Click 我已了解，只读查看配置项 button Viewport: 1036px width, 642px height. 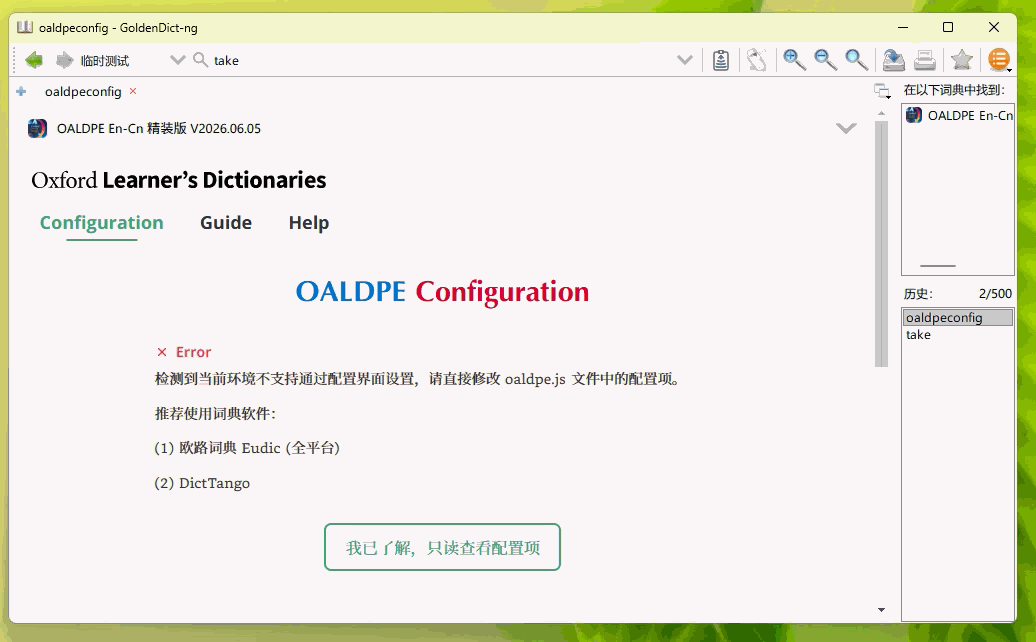(442, 547)
